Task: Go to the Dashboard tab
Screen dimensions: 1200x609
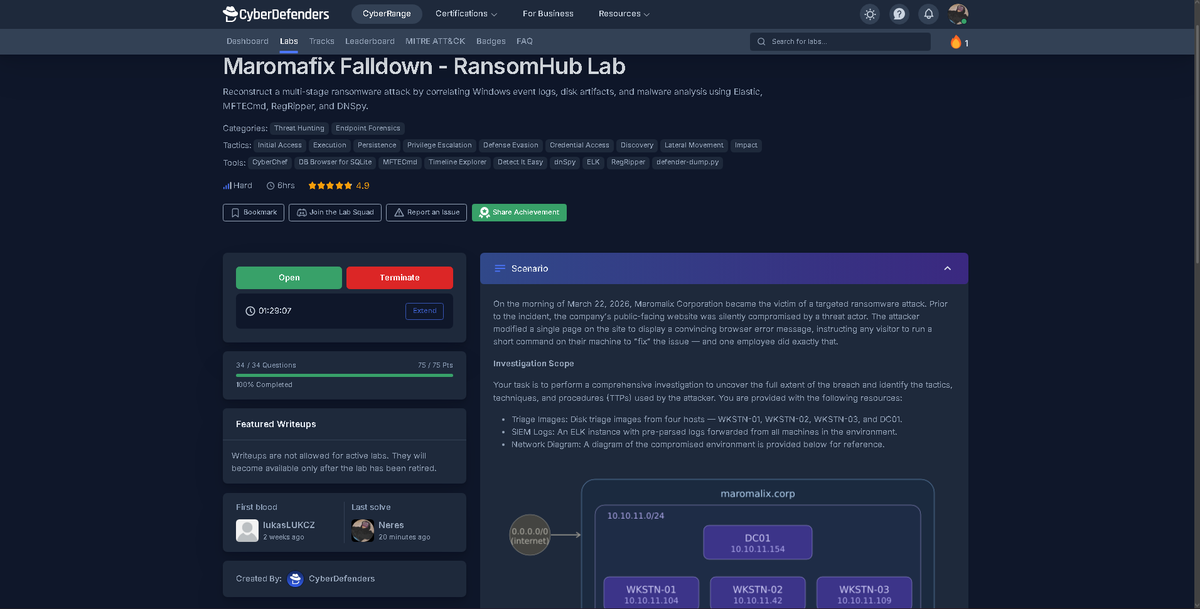Action: [x=247, y=41]
